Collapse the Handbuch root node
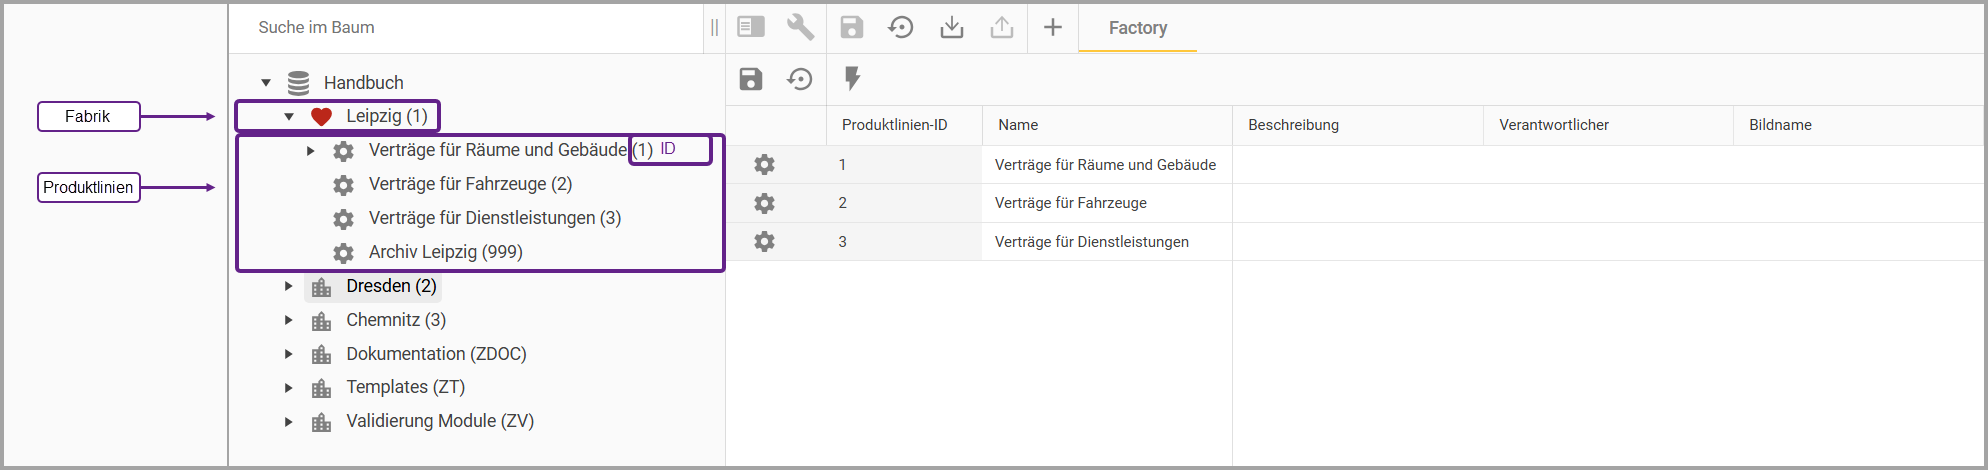Screen dimensions: 1988x470 (266, 83)
